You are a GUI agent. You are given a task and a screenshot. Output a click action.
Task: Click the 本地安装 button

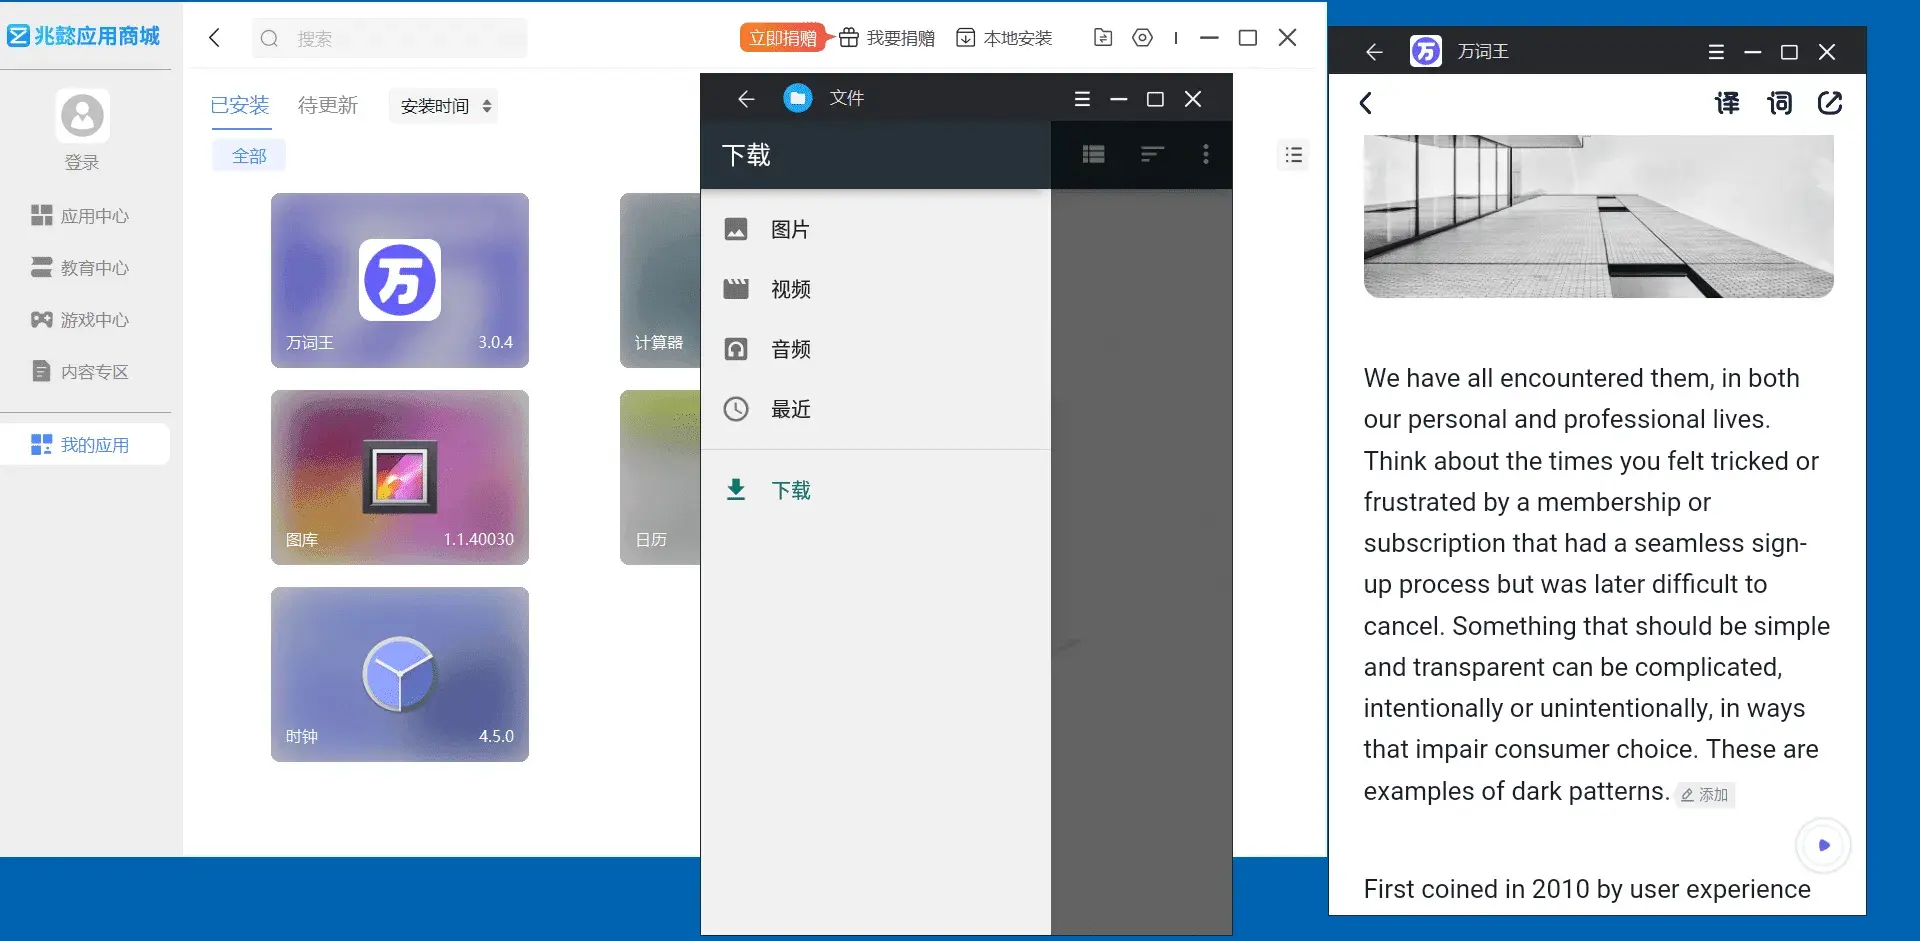[x=1004, y=38]
